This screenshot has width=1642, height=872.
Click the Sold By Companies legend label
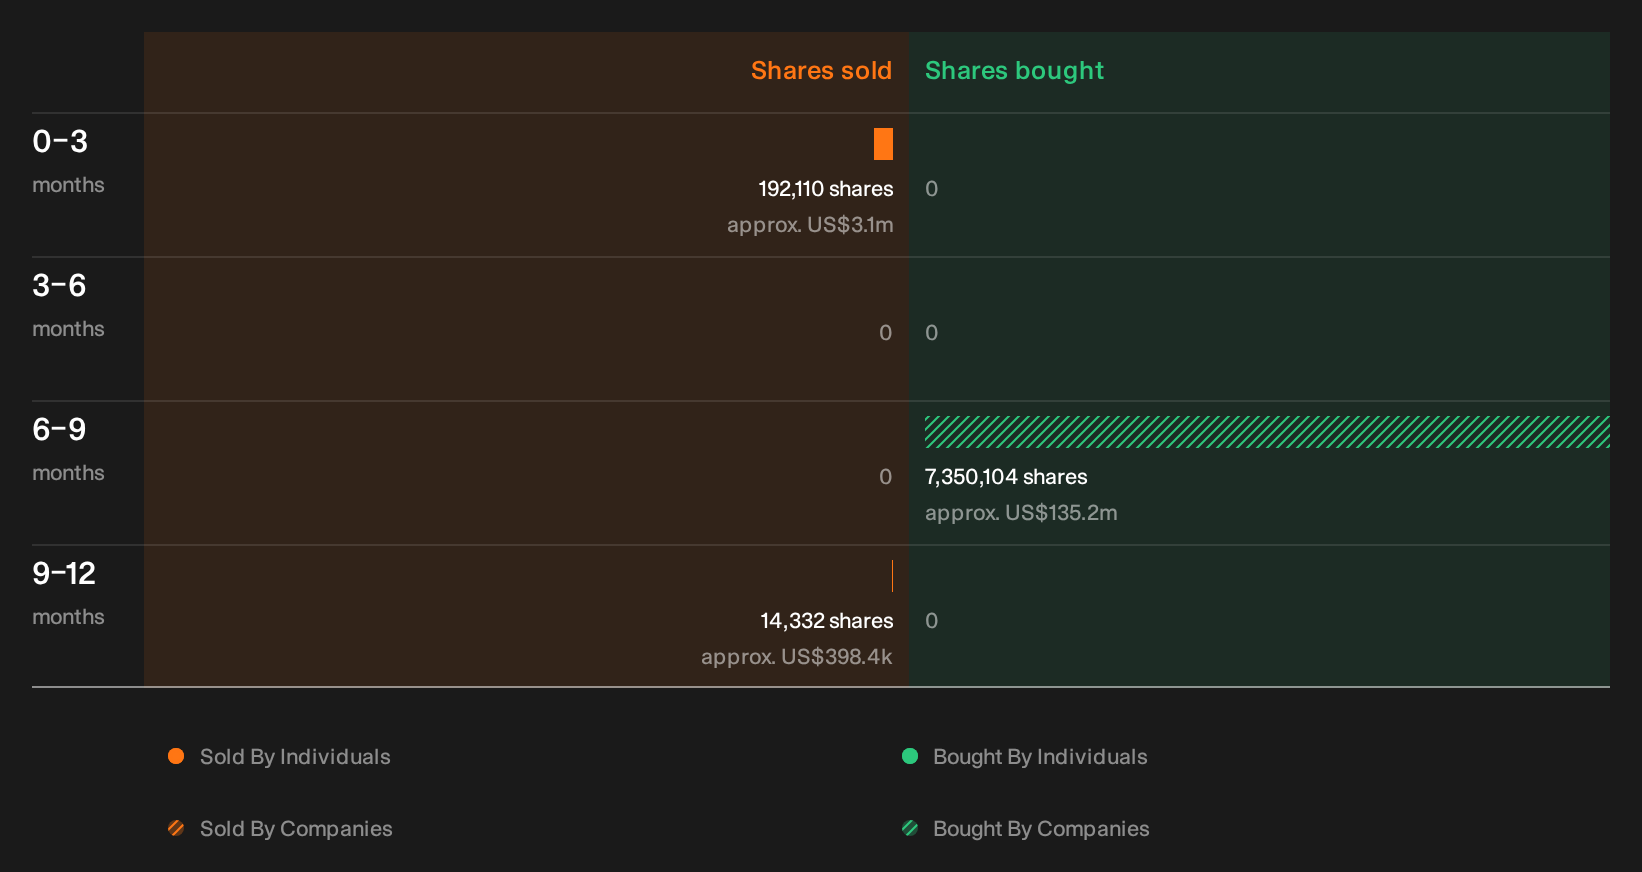pyautogui.click(x=296, y=829)
